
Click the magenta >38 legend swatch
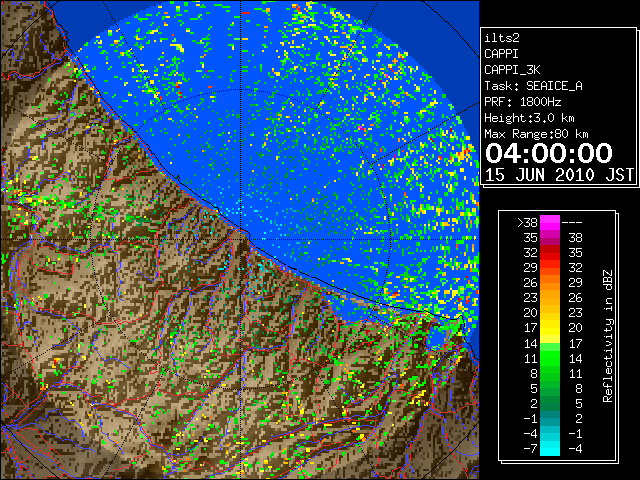(550, 222)
